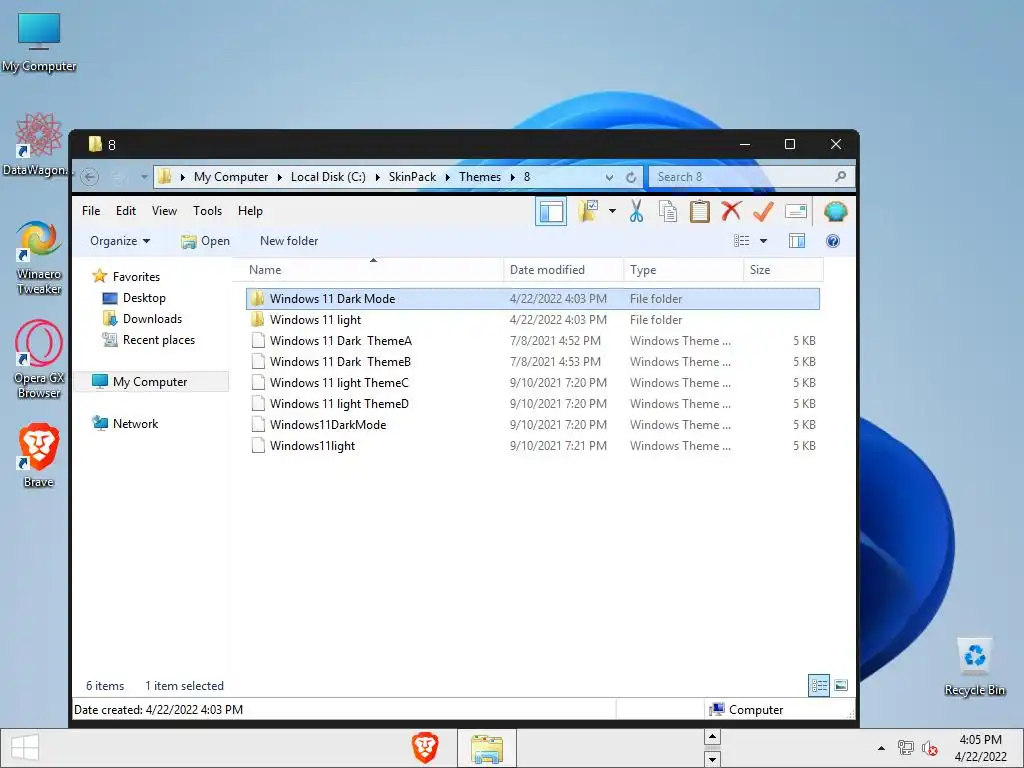Select the Windows 11 light folder
The width and height of the screenshot is (1024, 768).
533,319
